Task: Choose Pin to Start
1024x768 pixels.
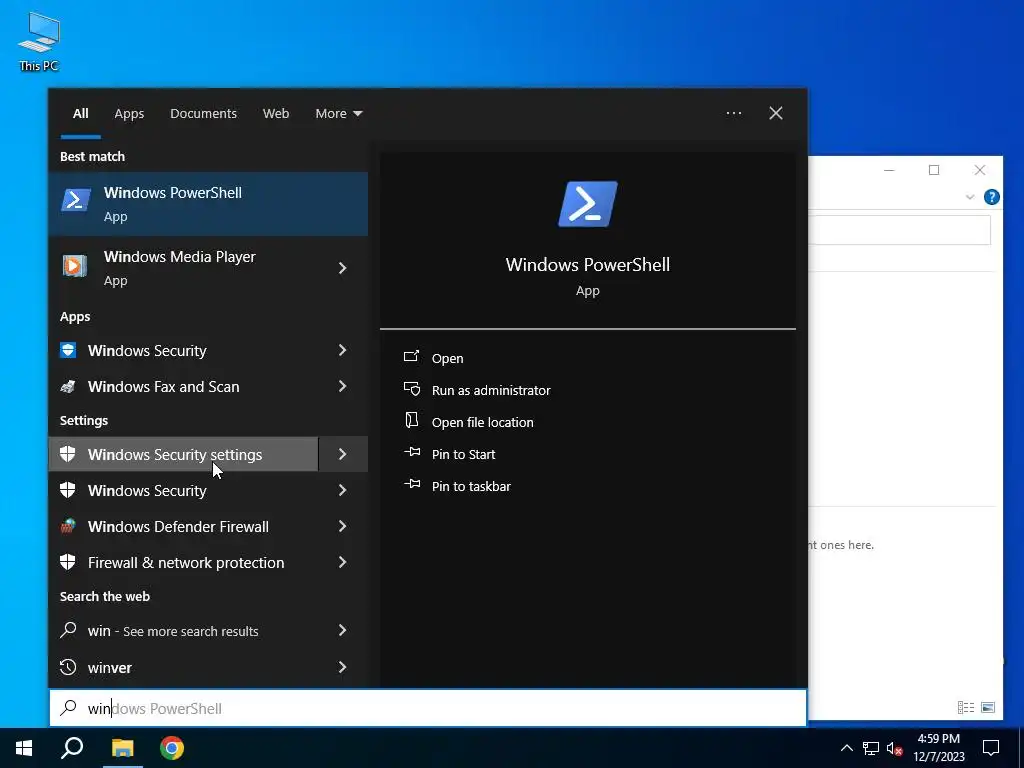Action: [x=464, y=454]
